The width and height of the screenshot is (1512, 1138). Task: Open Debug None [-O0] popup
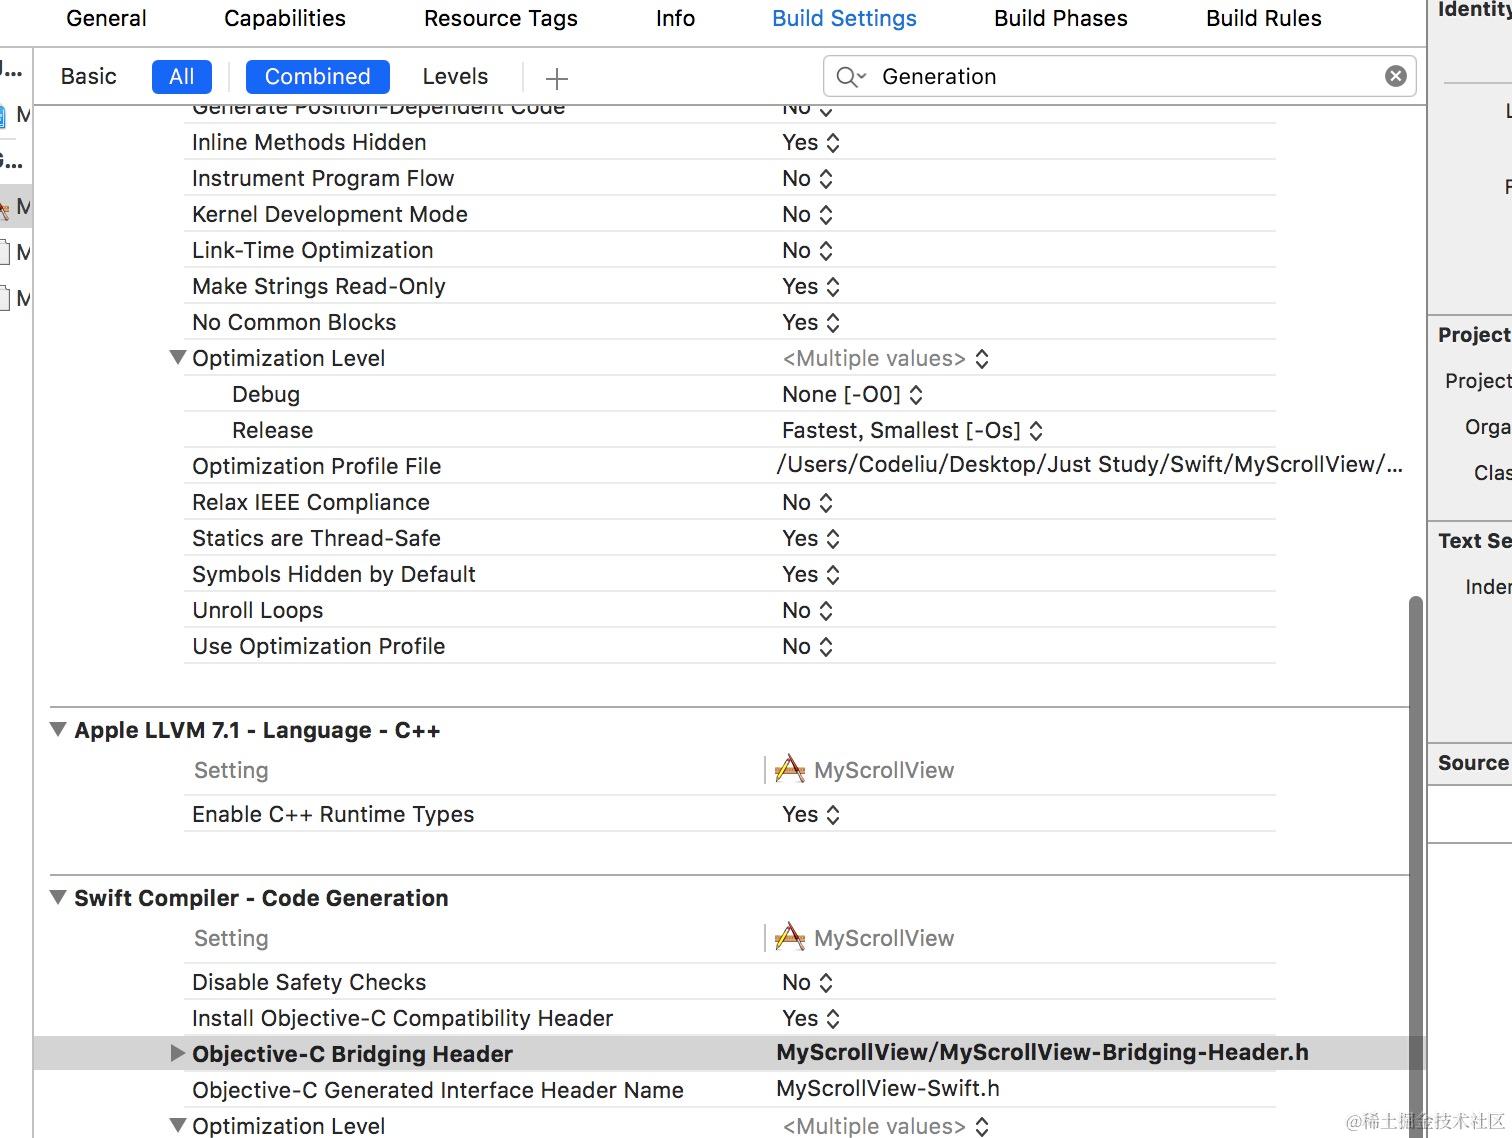point(853,395)
